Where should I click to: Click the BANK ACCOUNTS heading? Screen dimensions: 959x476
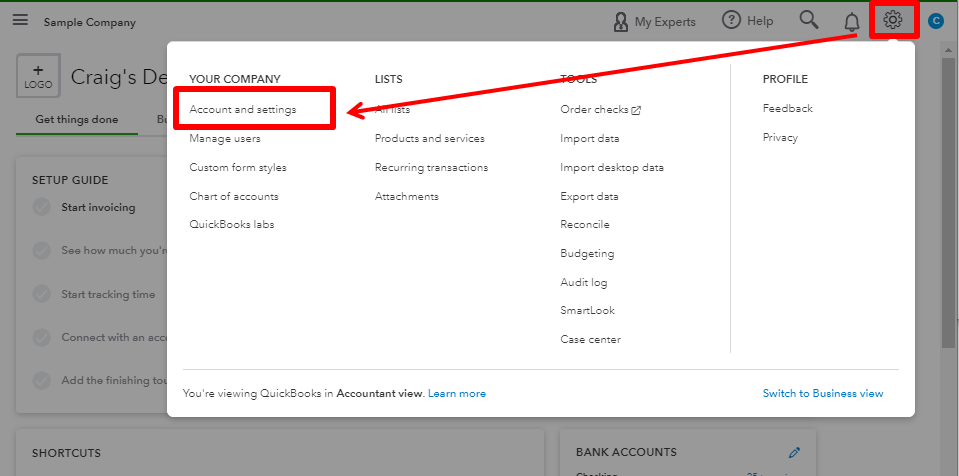click(626, 452)
